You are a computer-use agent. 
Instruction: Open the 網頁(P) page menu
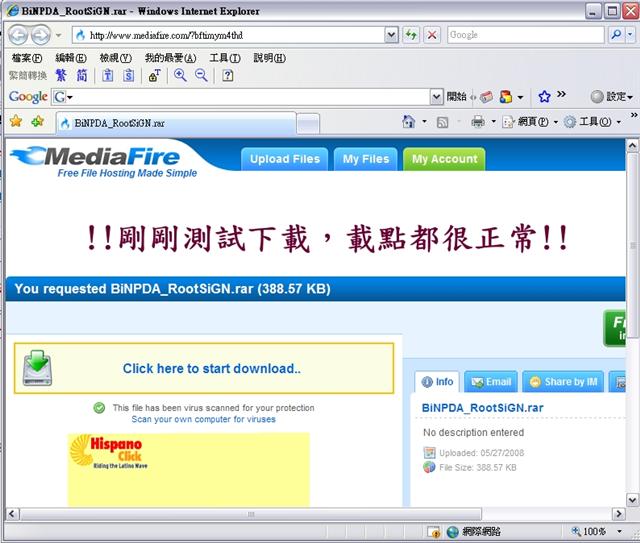(x=530, y=121)
